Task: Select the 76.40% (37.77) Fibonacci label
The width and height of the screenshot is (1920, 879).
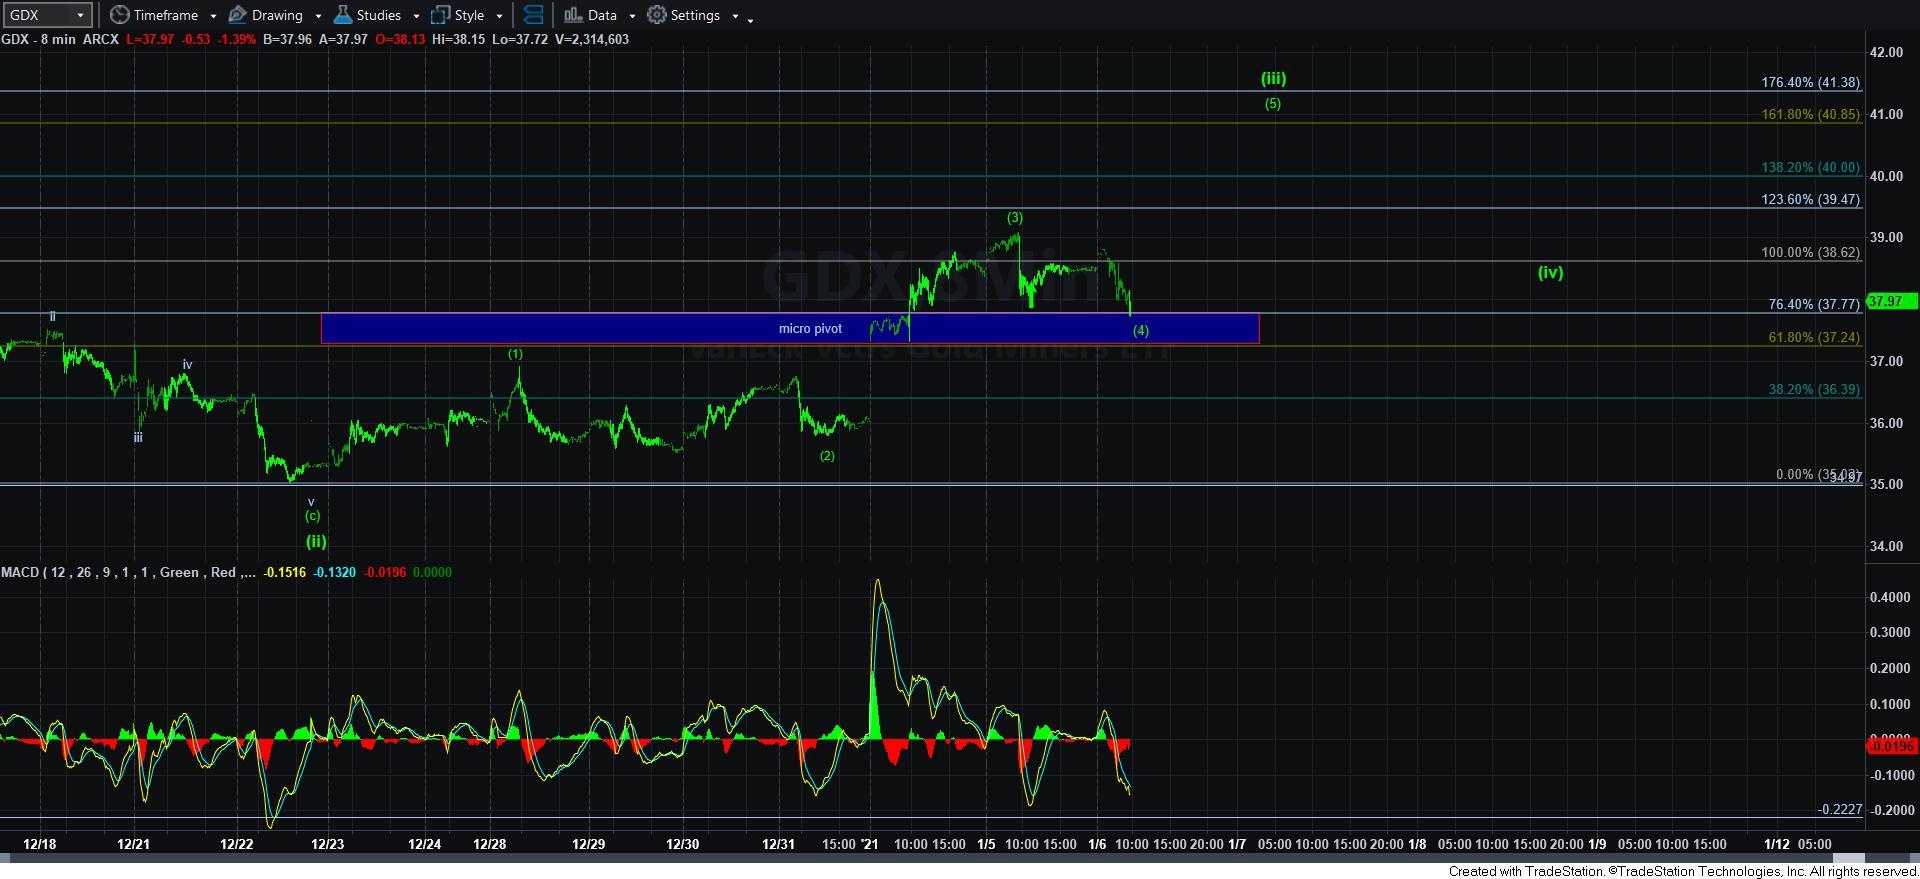Action: click(x=1814, y=304)
